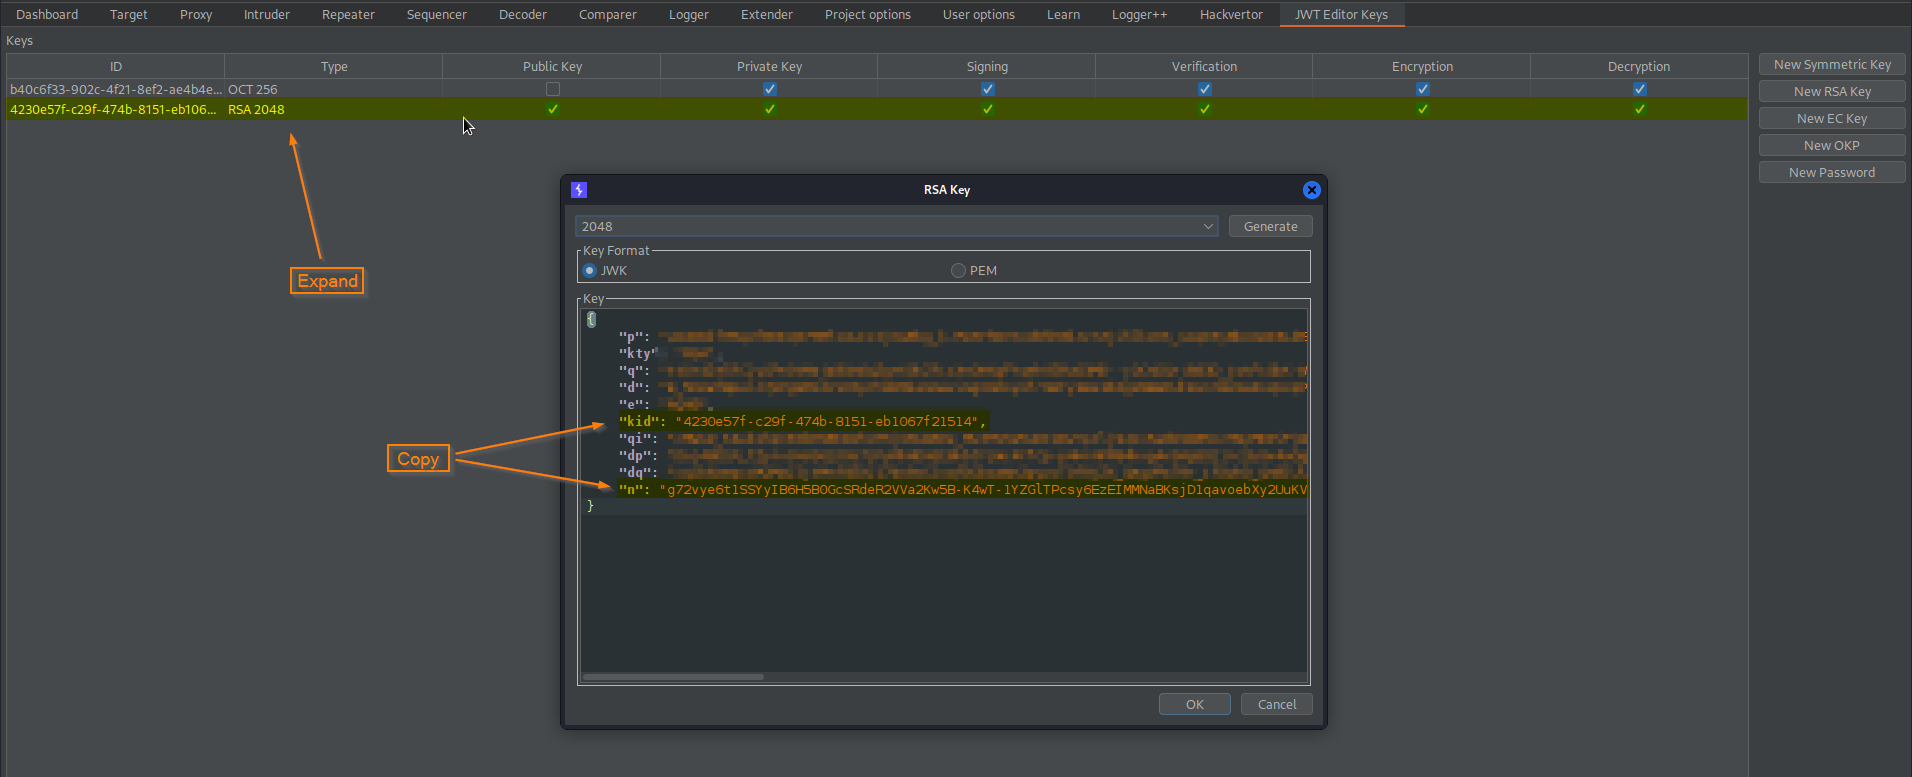Screen dimensions: 1912x777
Task: Toggle Signing checkbox for OCT 256 row
Action: 988,89
